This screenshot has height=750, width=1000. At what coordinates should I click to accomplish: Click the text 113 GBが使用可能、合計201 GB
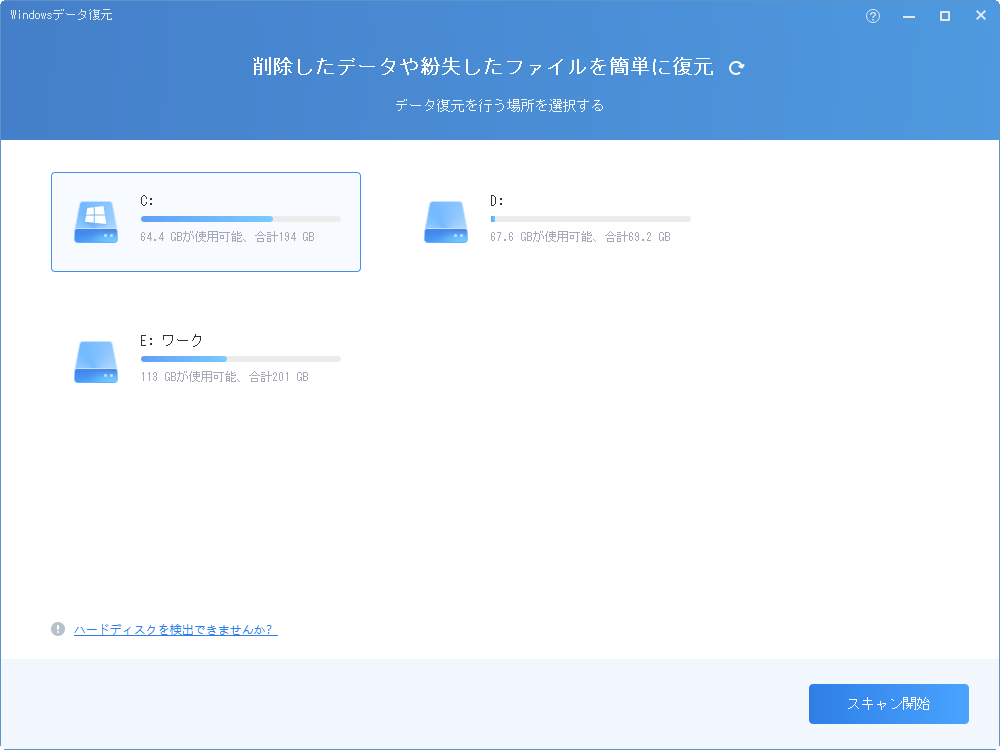(x=224, y=378)
